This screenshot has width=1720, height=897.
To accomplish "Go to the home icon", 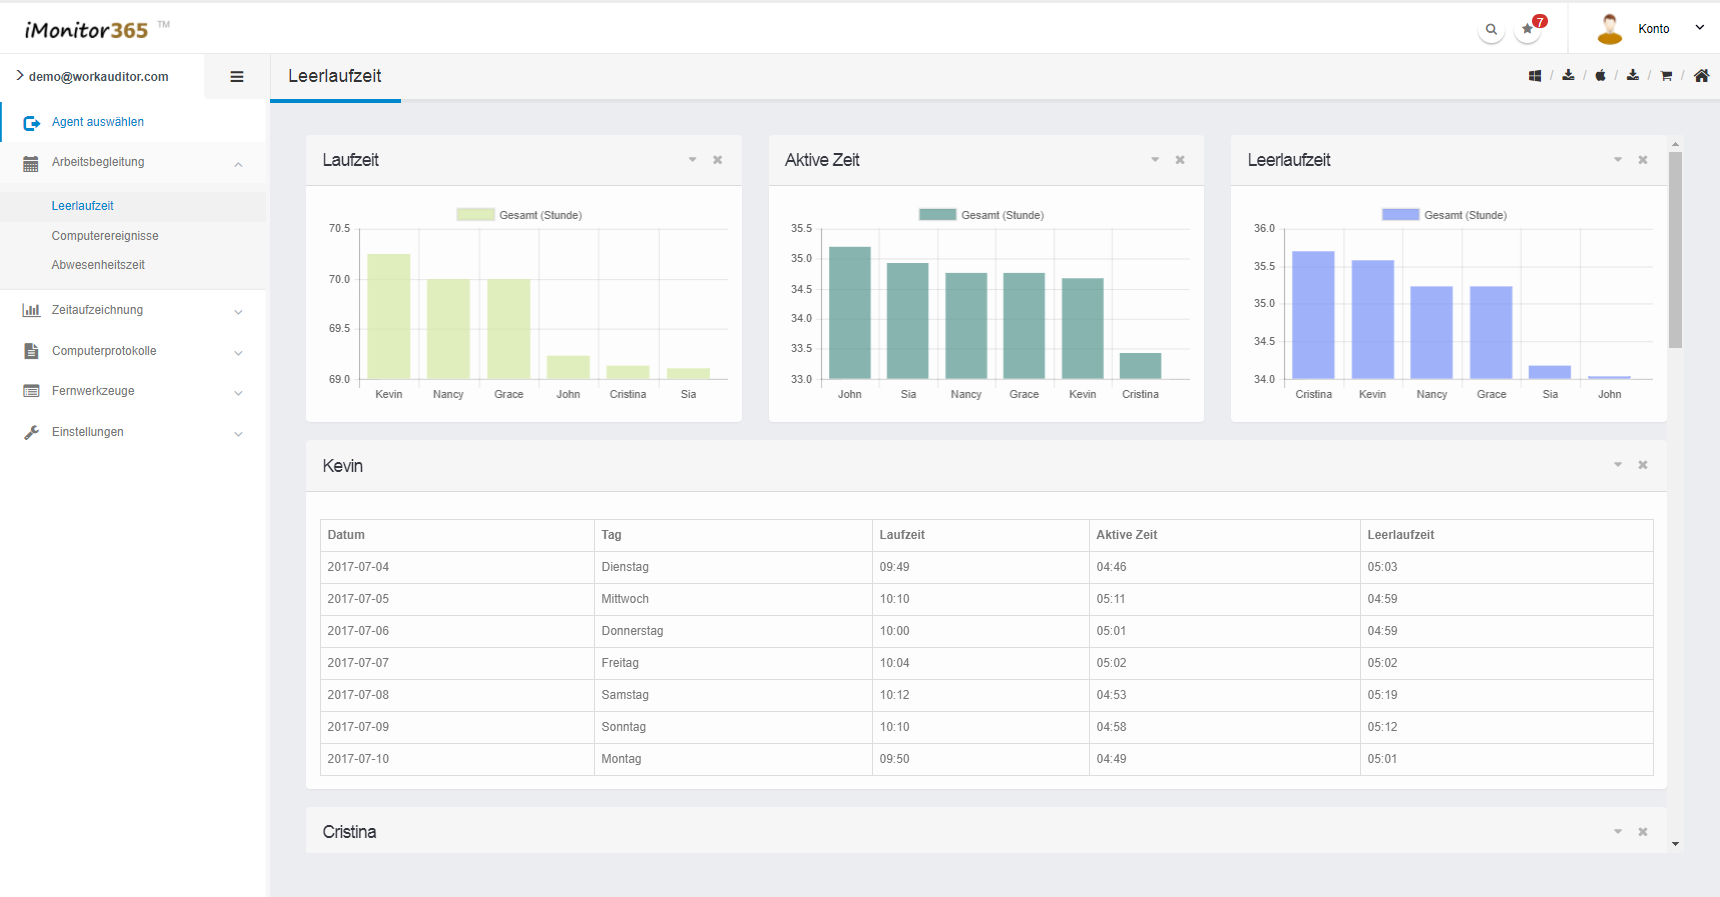I will point(1701,76).
